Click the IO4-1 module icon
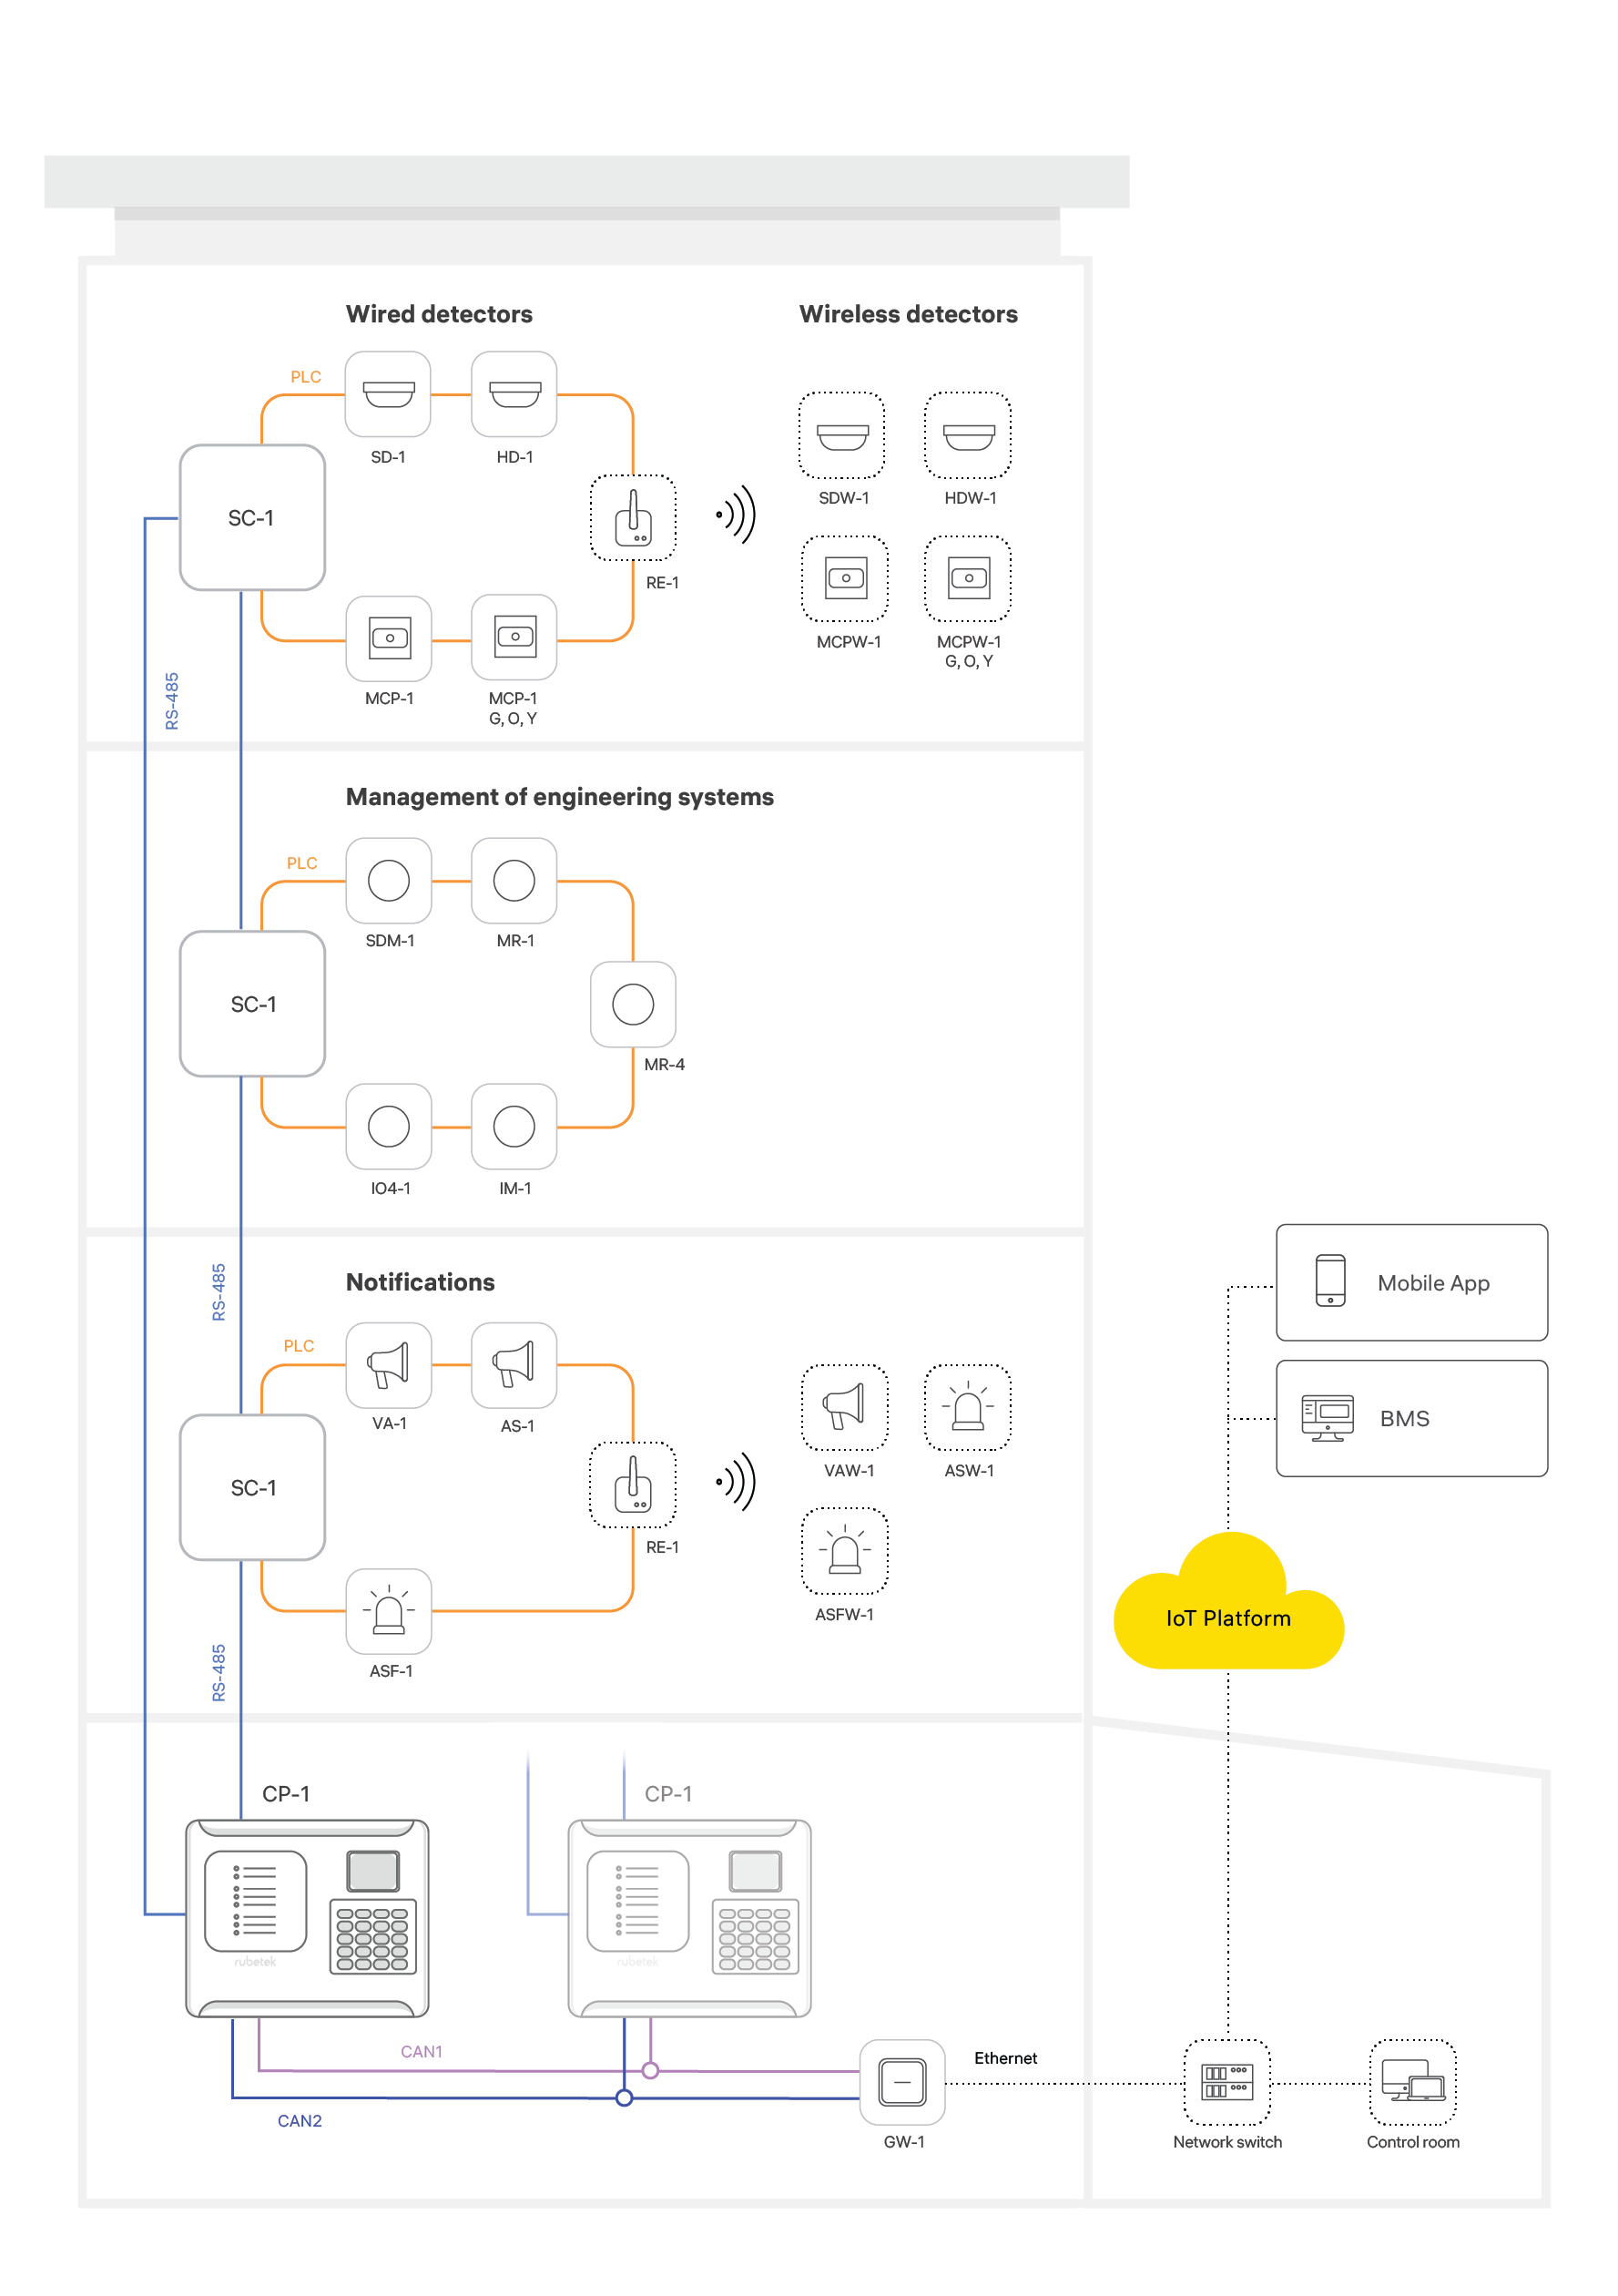The image size is (1618, 2296). tap(388, 1127)
